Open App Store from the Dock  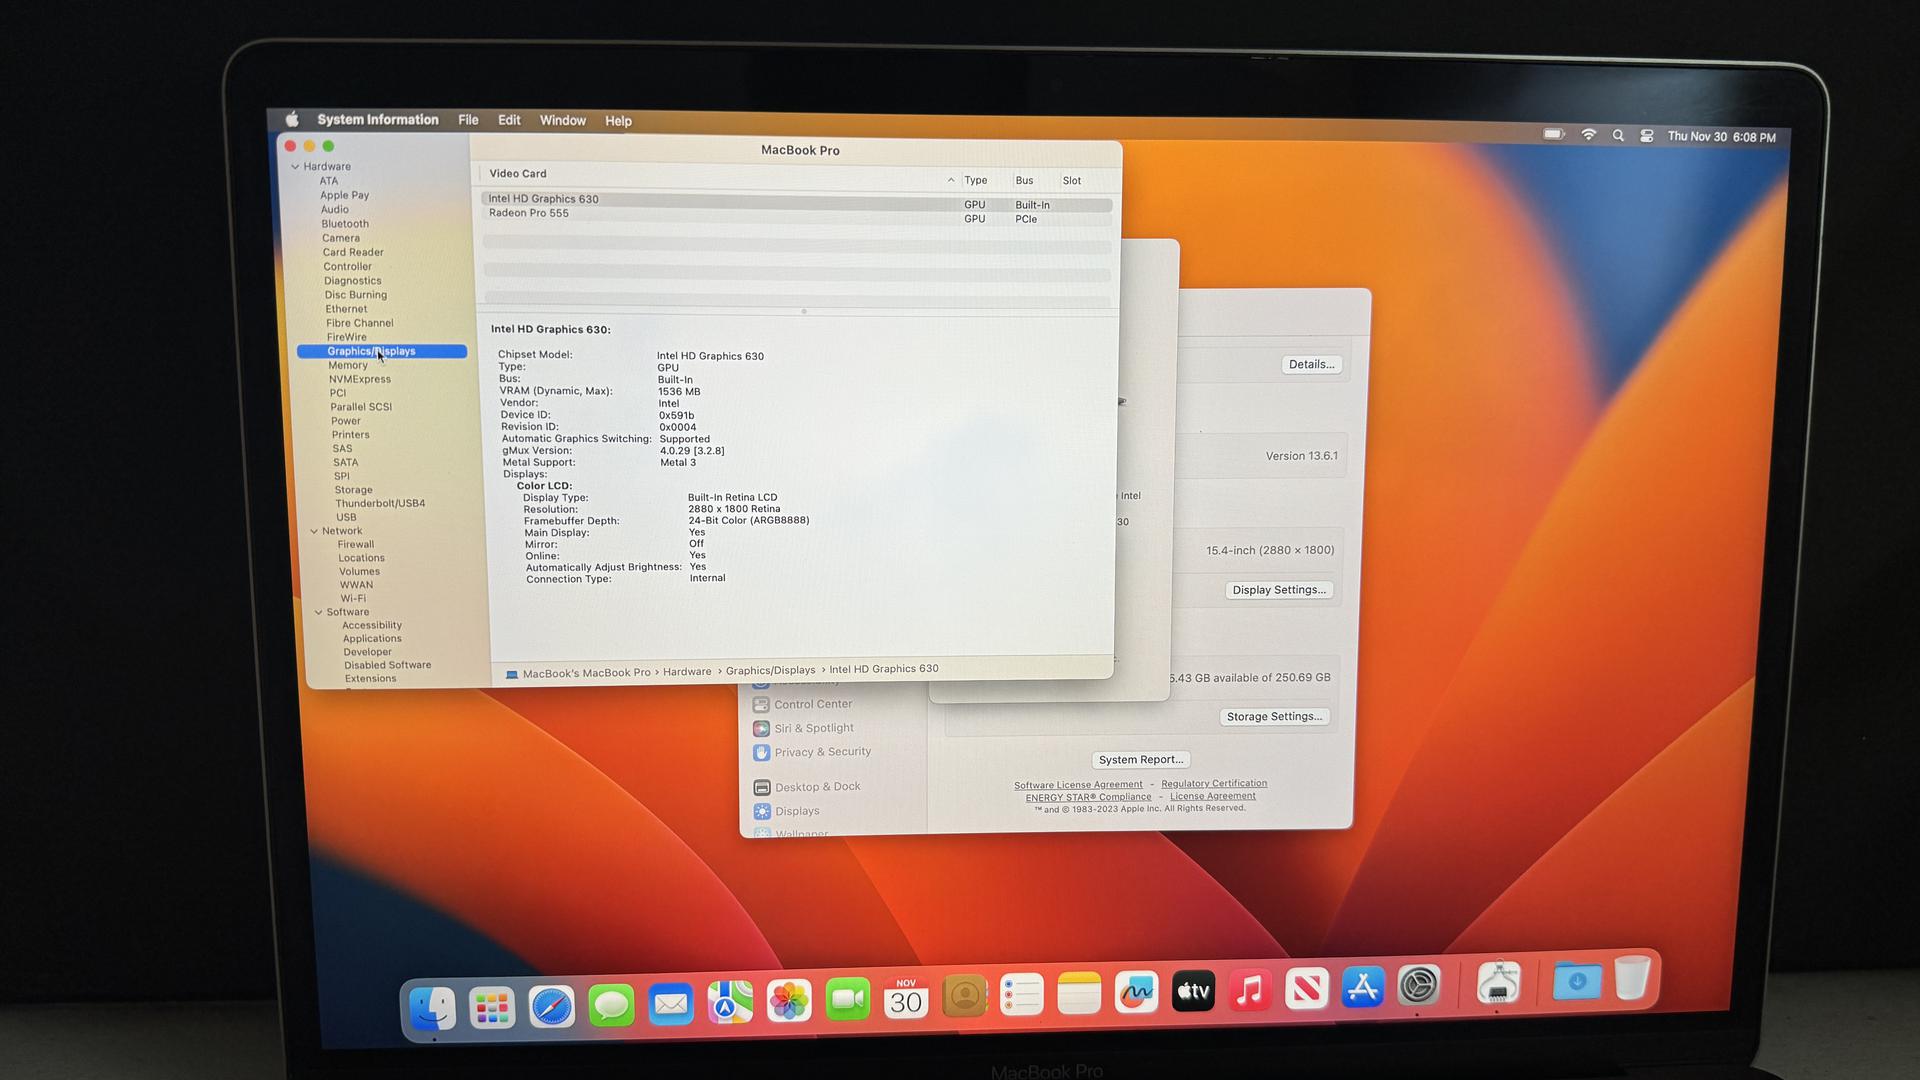(1363, 987)
